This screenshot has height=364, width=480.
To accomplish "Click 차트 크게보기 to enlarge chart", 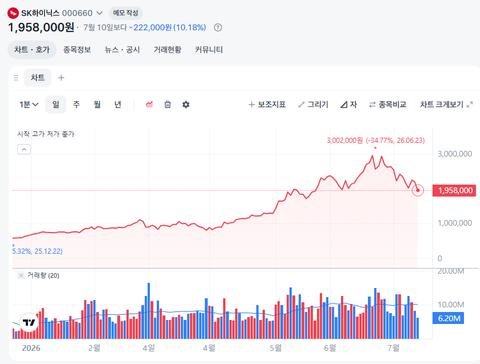I will tap(446, 105).
